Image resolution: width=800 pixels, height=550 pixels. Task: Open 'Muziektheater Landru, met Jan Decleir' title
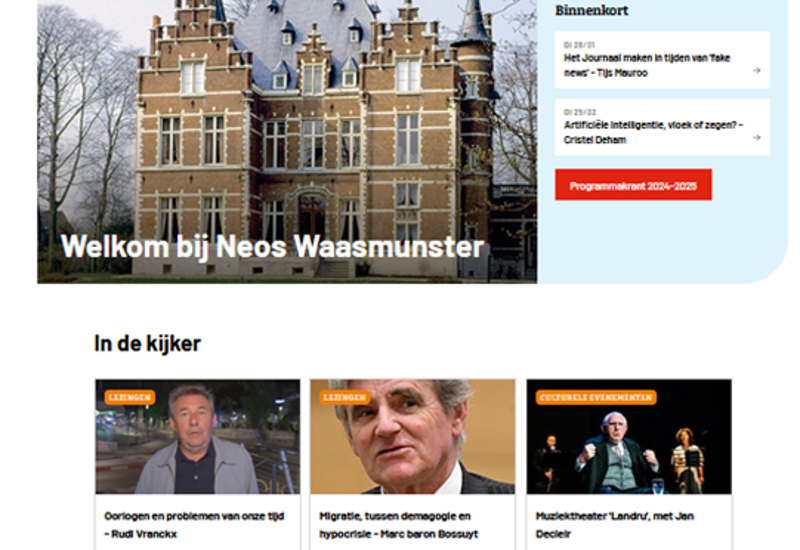coord(614,525)
